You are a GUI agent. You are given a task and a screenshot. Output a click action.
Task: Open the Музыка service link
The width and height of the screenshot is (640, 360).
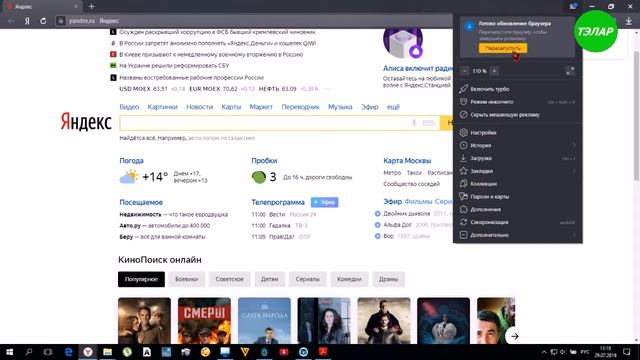point(340,107)
